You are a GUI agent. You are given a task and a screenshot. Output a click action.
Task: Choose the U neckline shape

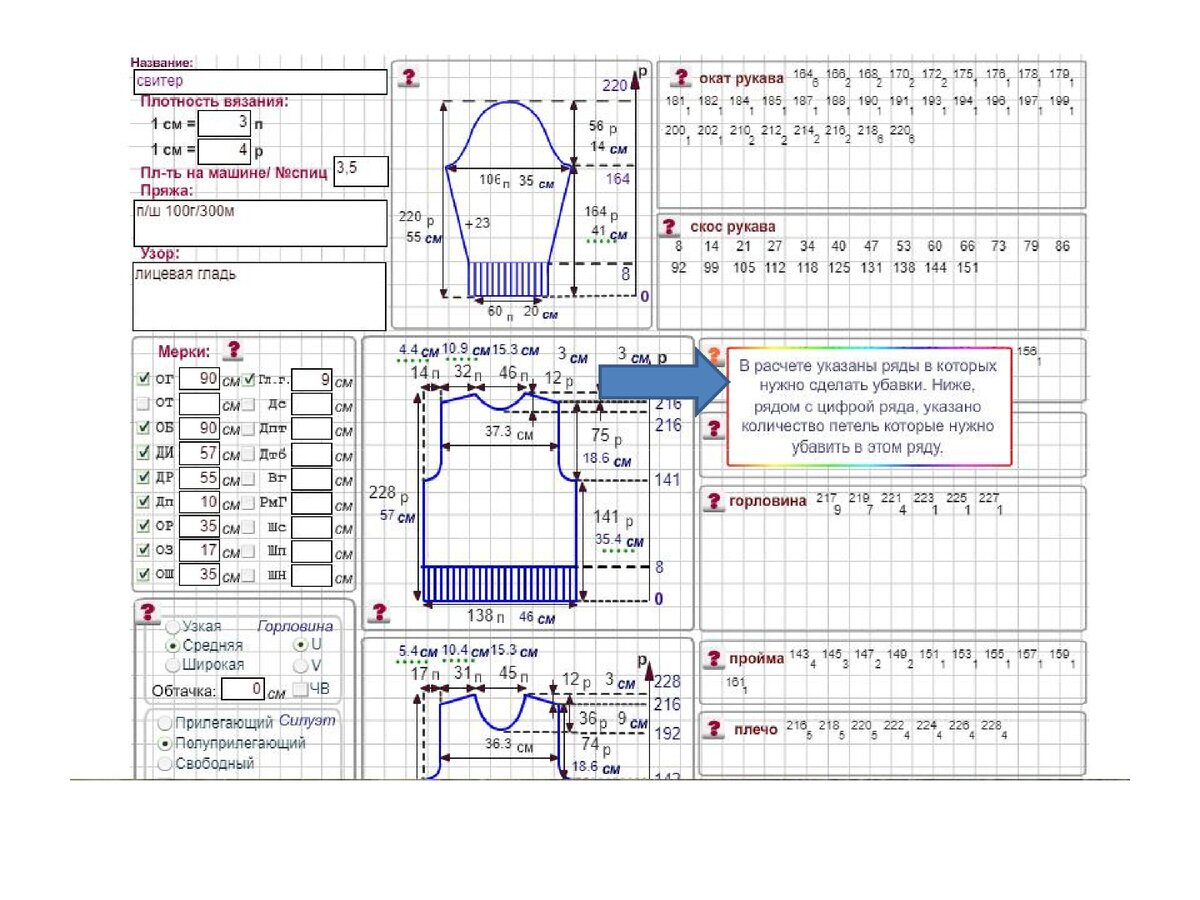click(x=300, y=645)
